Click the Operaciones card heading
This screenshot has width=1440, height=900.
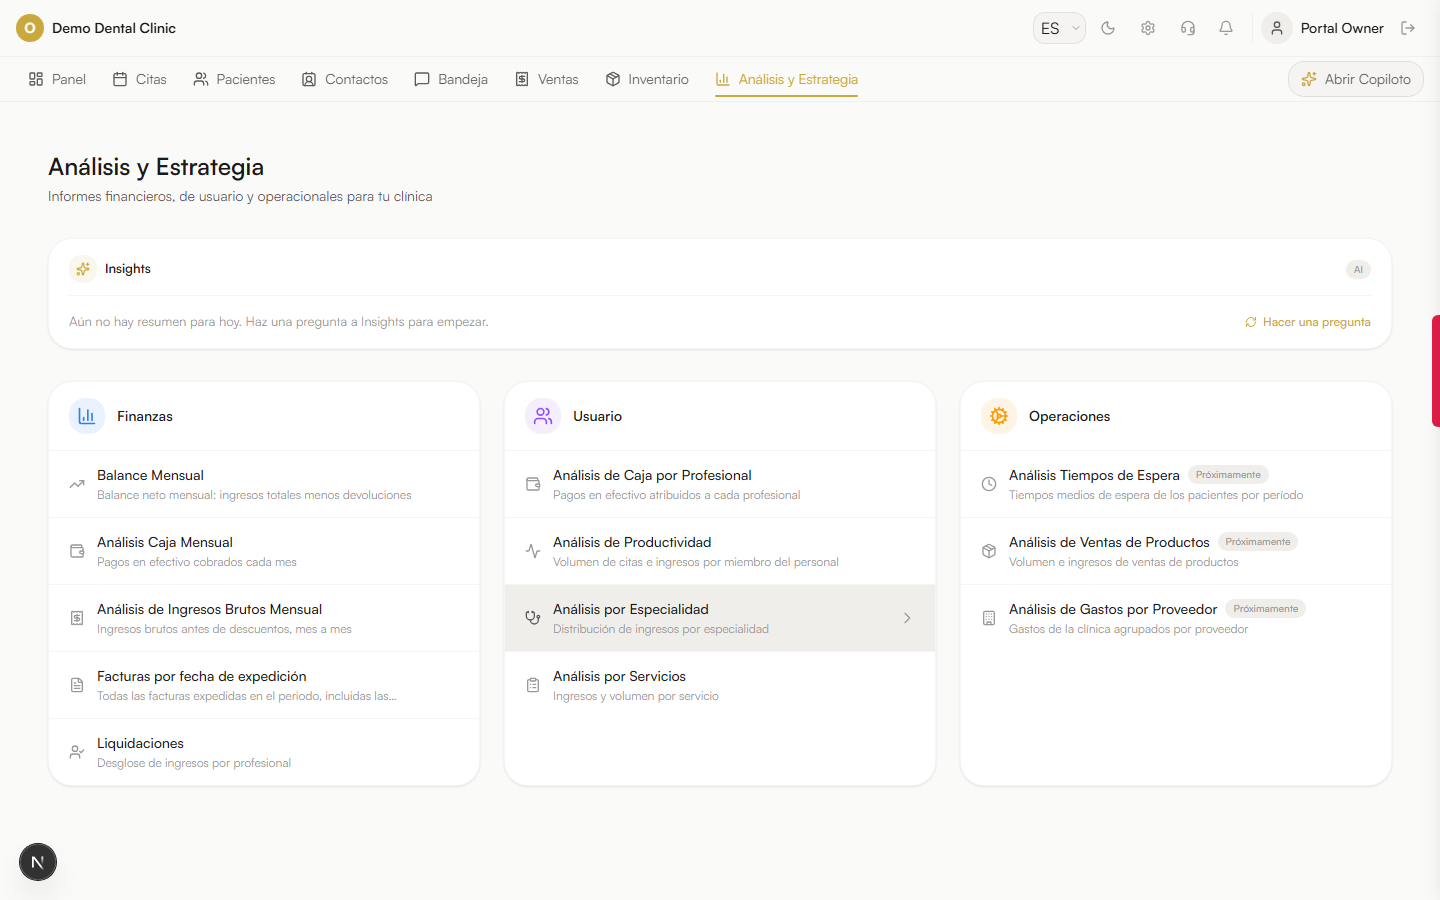[x=1069, y=416]
